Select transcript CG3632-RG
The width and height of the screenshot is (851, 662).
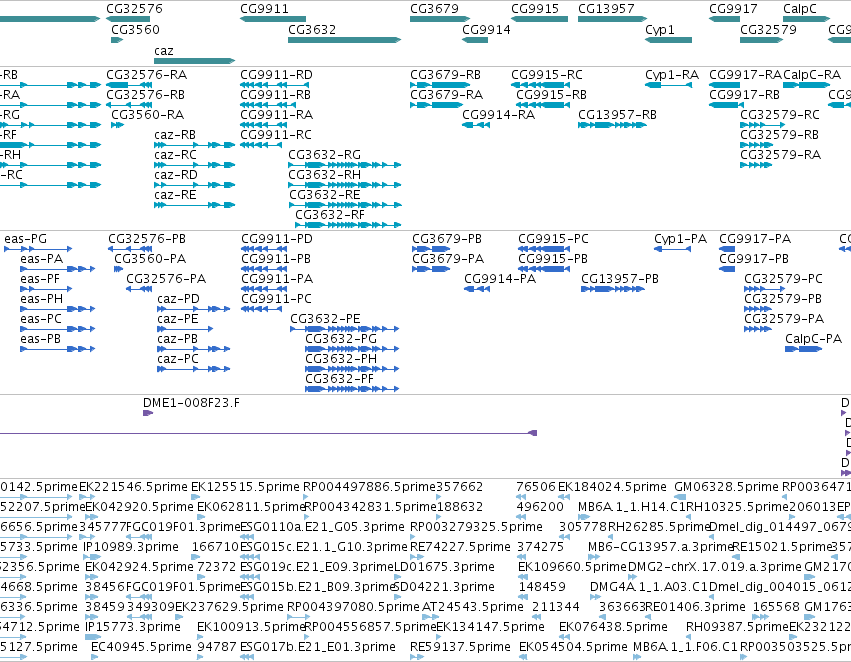click(345, 165)
